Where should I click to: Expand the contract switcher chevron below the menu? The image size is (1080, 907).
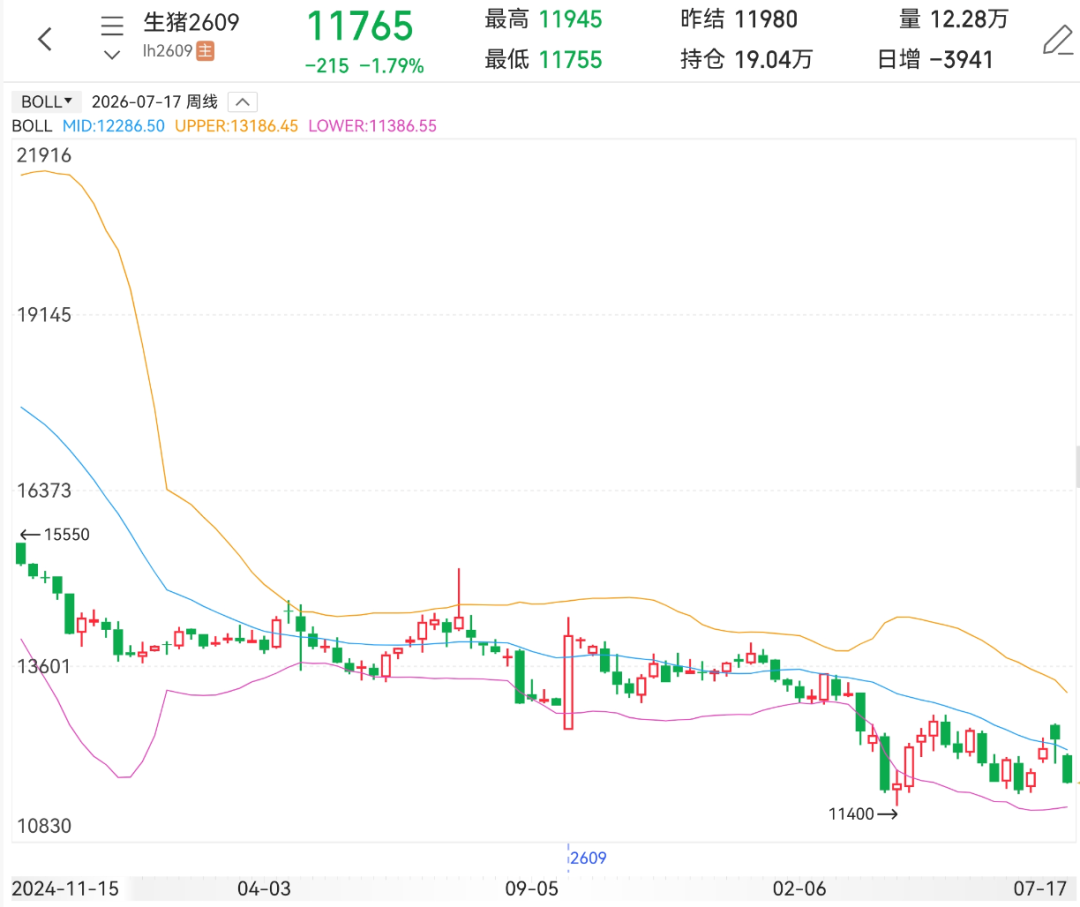(x=112, y=54)
